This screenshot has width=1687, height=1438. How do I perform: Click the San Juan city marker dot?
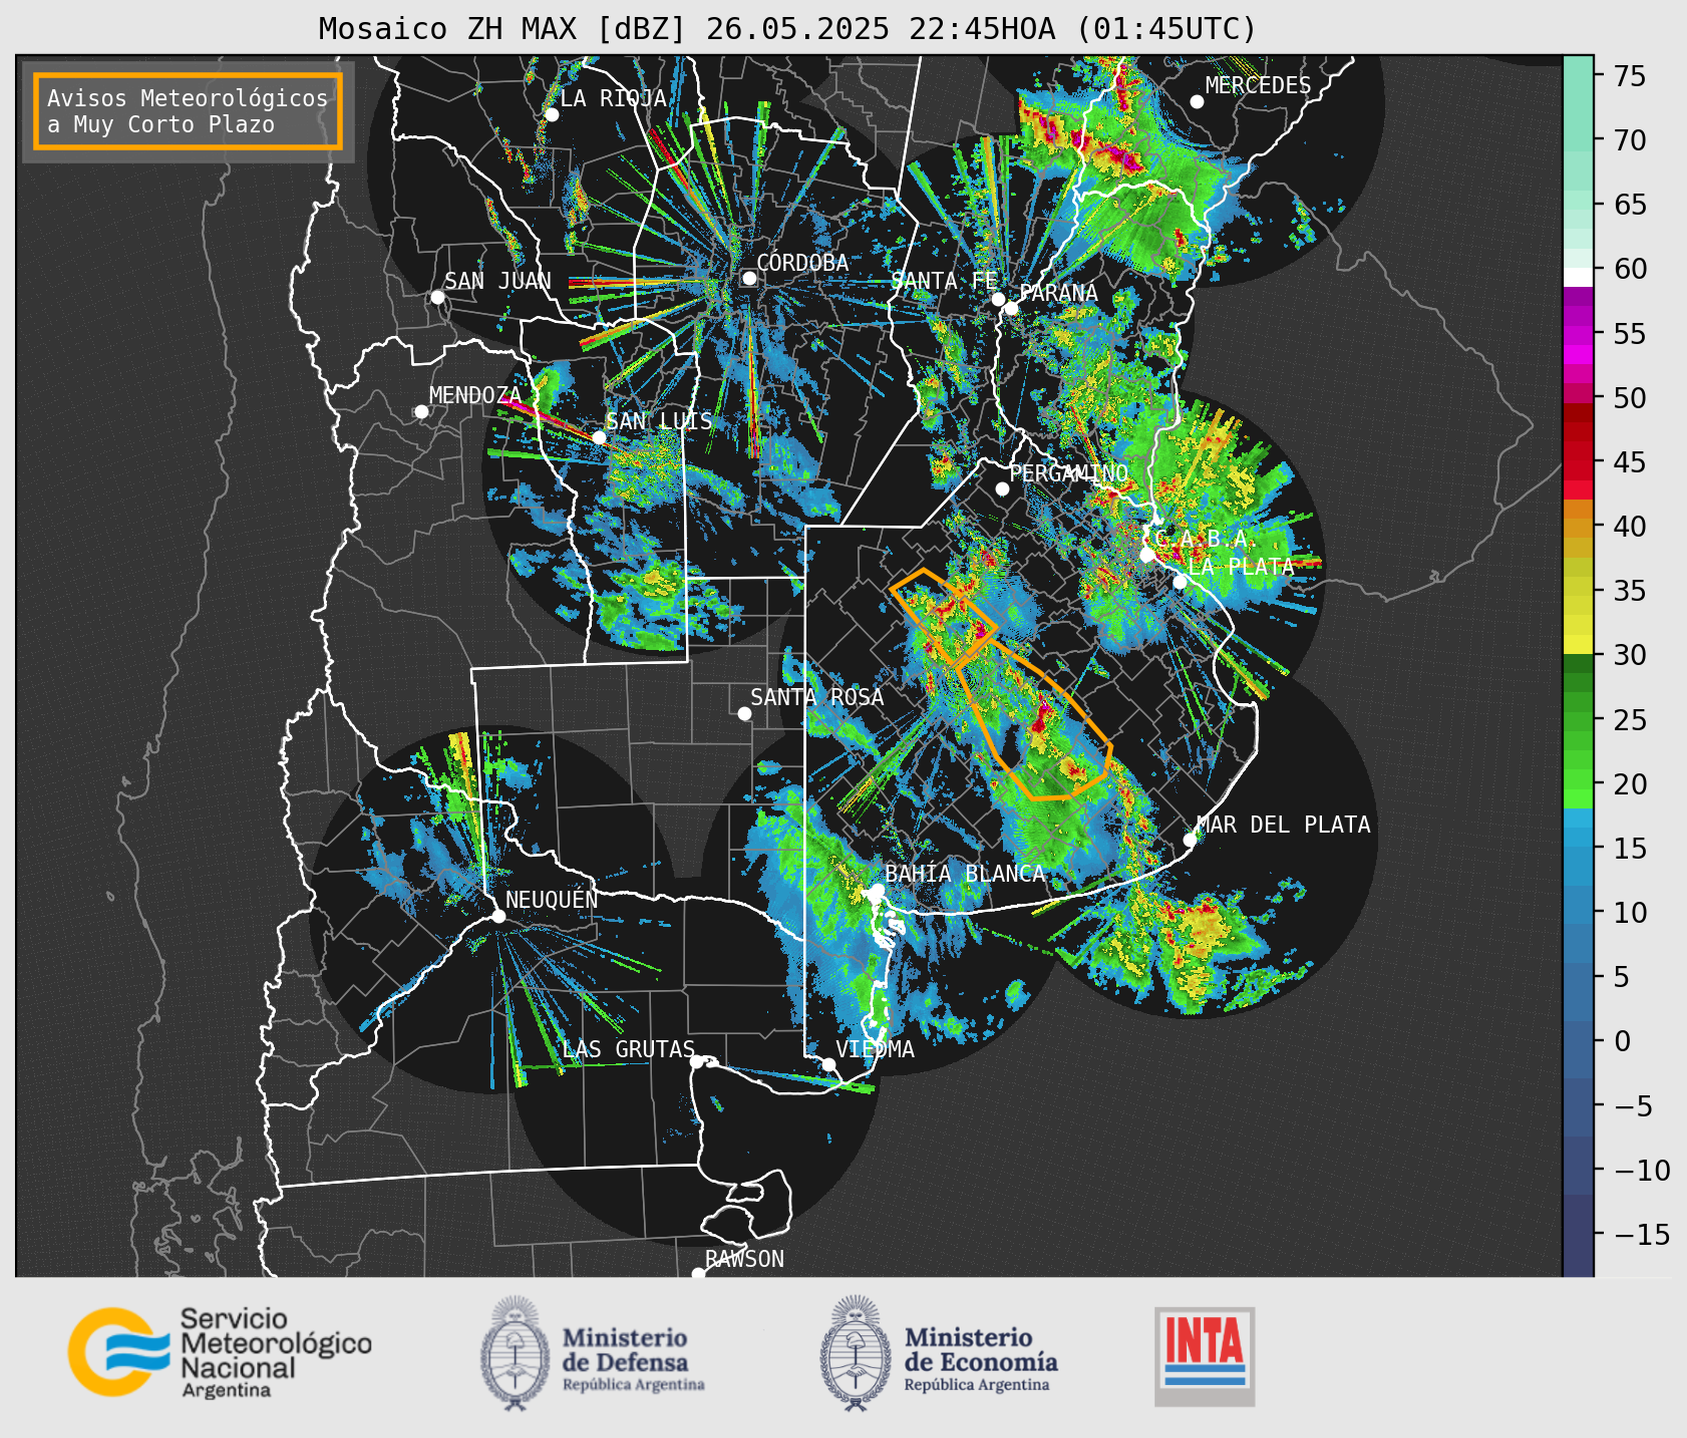coord(437,298)
